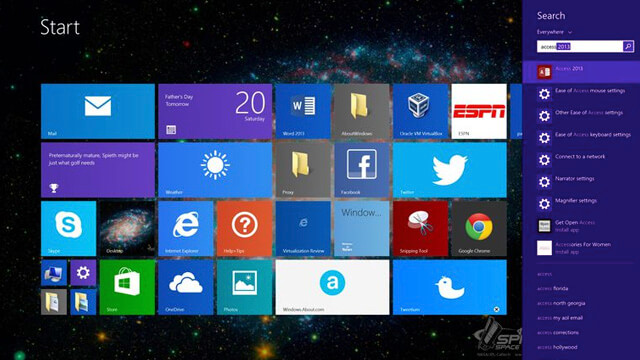Open the small blue pictures folder tile

83,302
